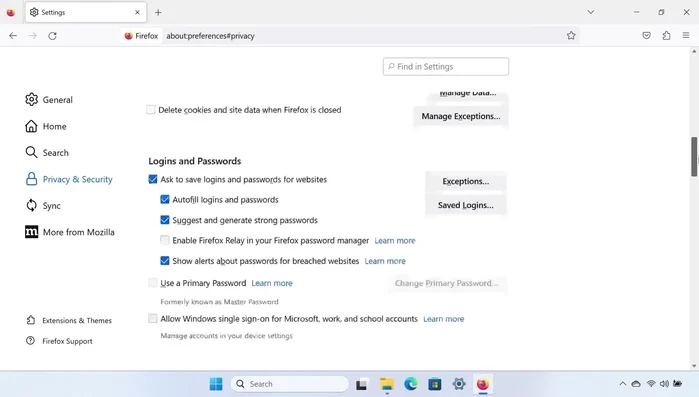699x397 pixels.
Task: Open Learn more link for breached websites alerts
Action: (385, 261)
